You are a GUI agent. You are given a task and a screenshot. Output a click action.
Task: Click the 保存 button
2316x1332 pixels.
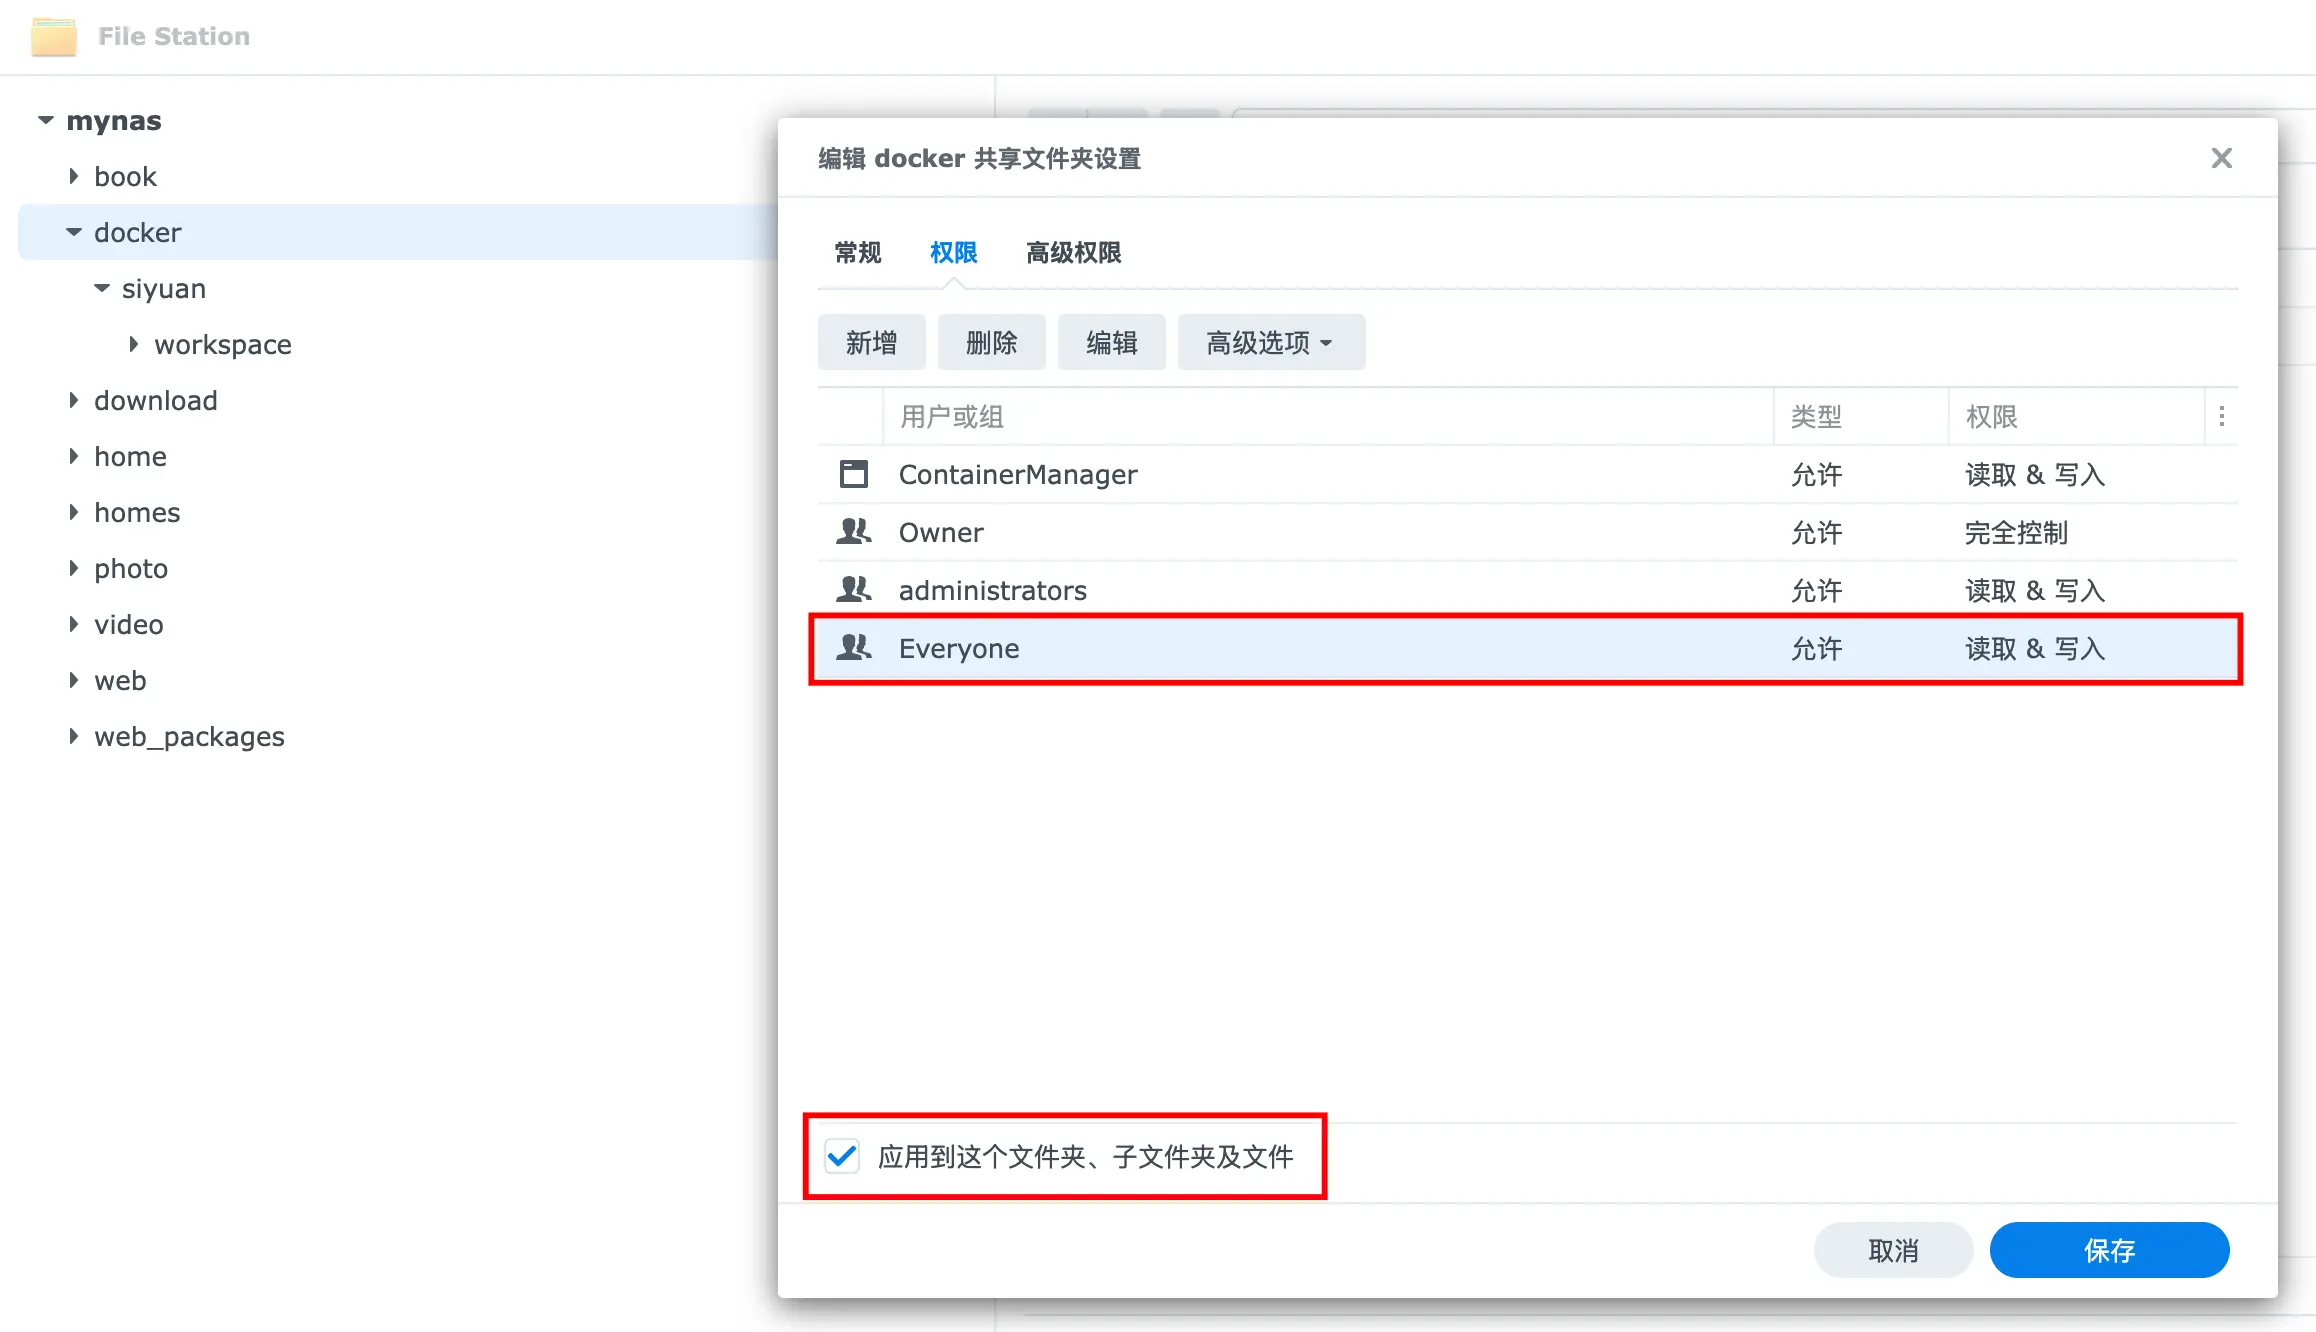tap(2108, 1250)
